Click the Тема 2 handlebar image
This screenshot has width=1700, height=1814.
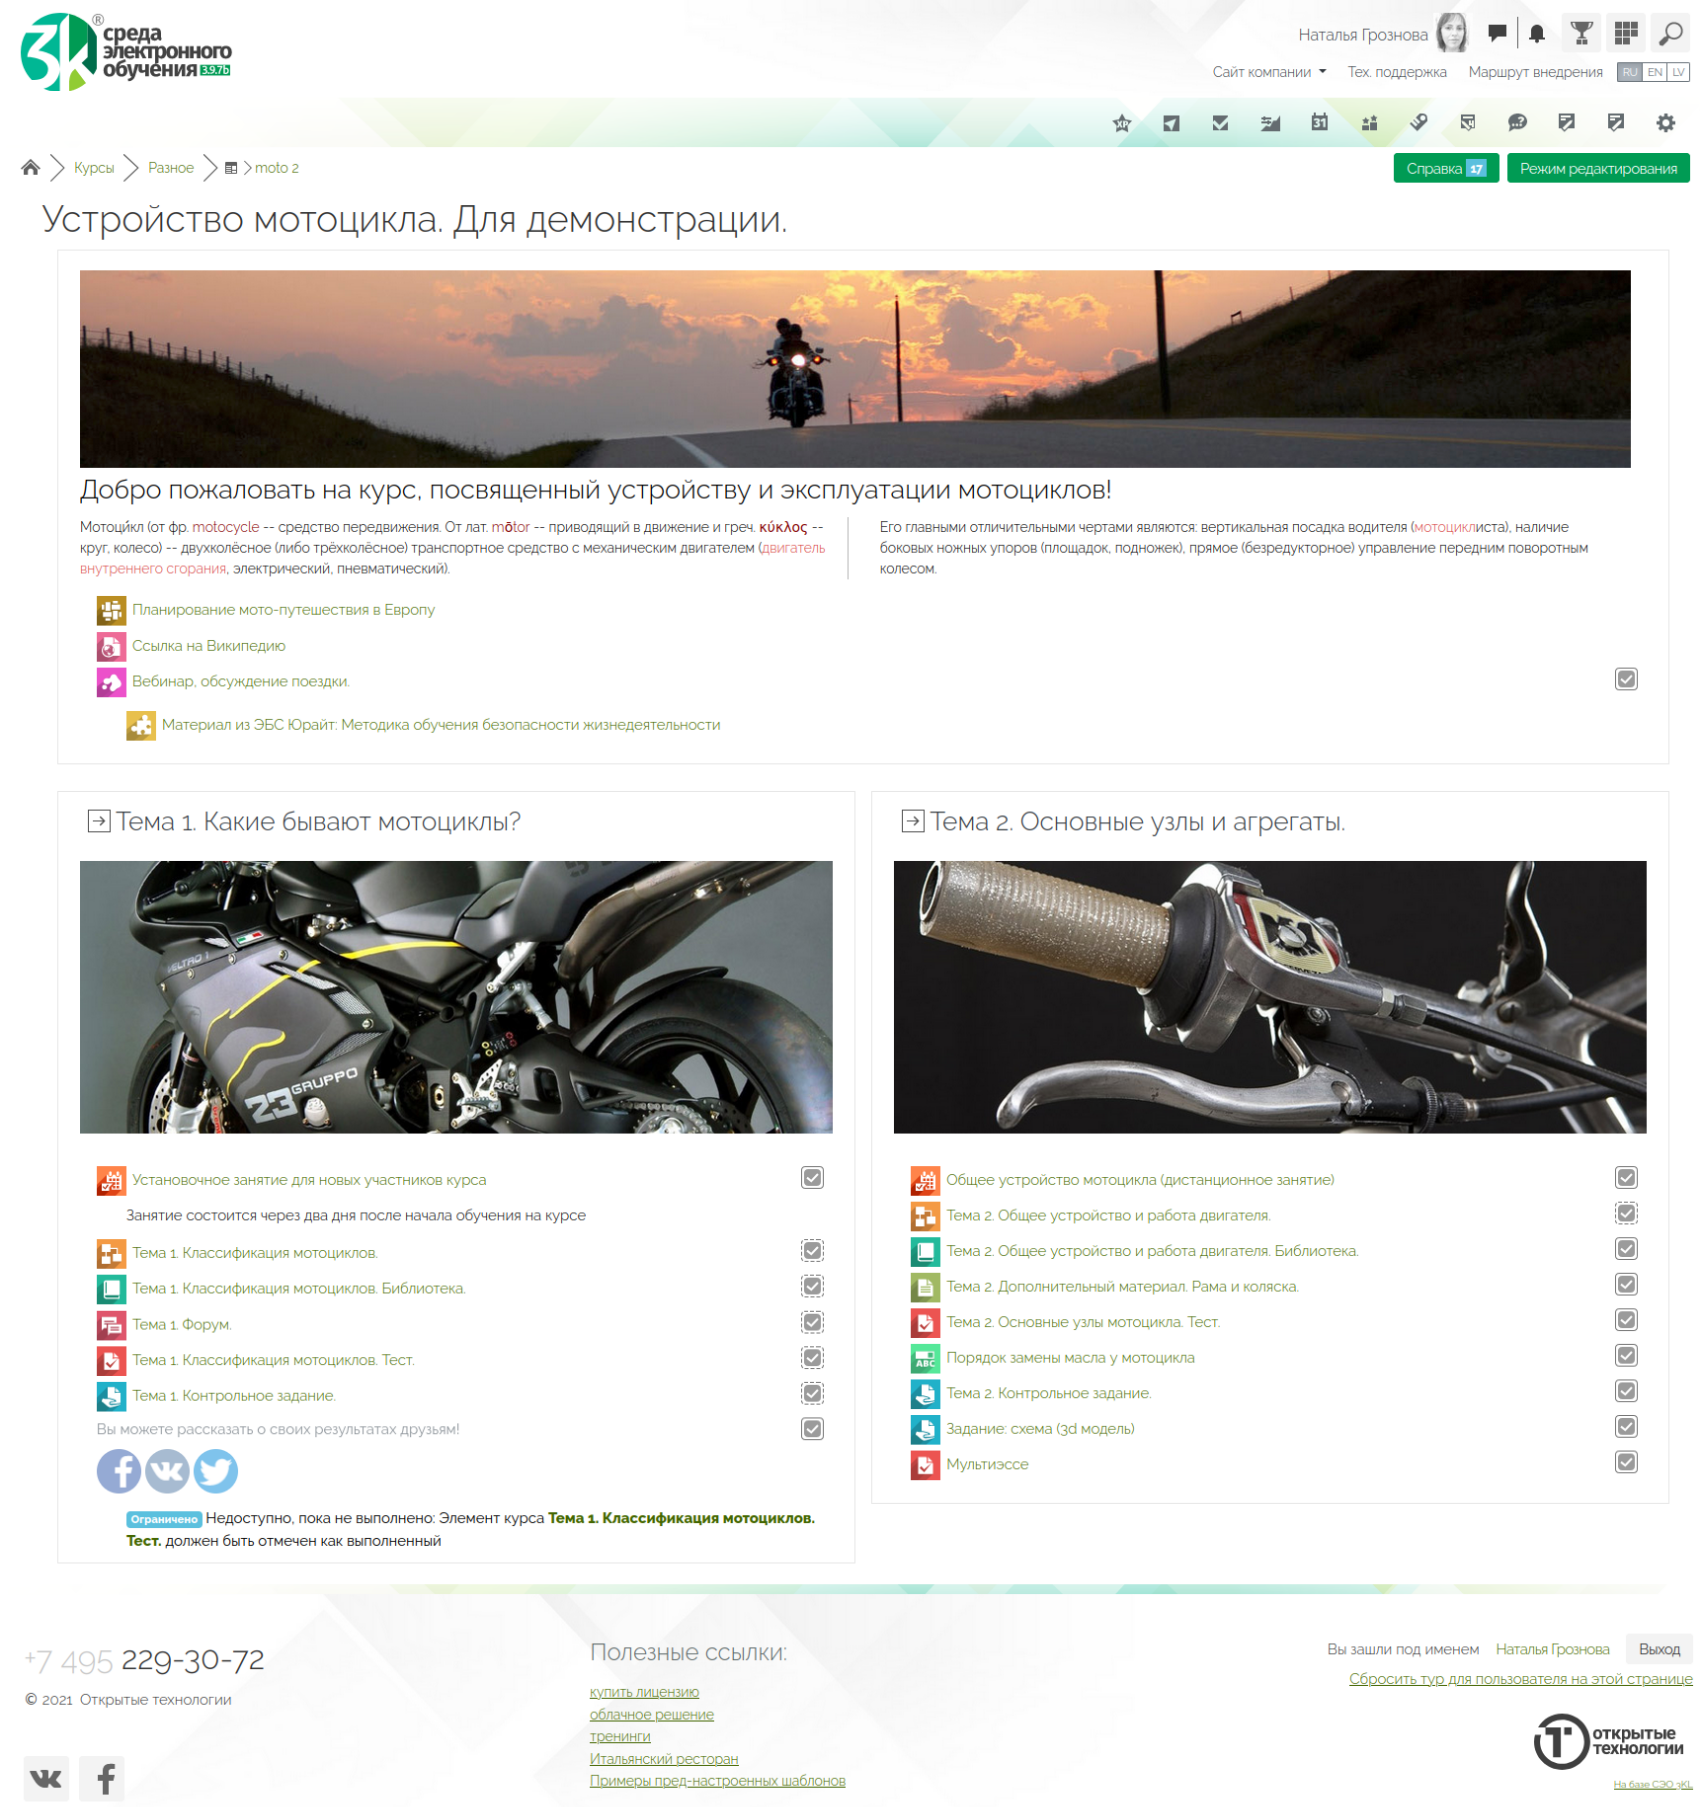1270,997
